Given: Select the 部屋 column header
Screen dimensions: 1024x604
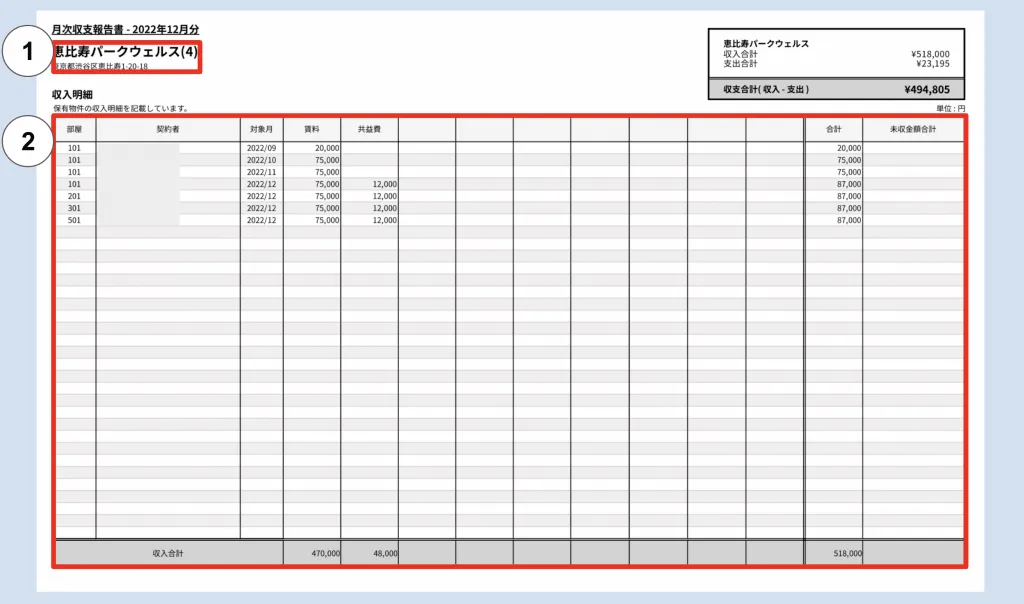Looking at the screenshot, I should (74, 129).
